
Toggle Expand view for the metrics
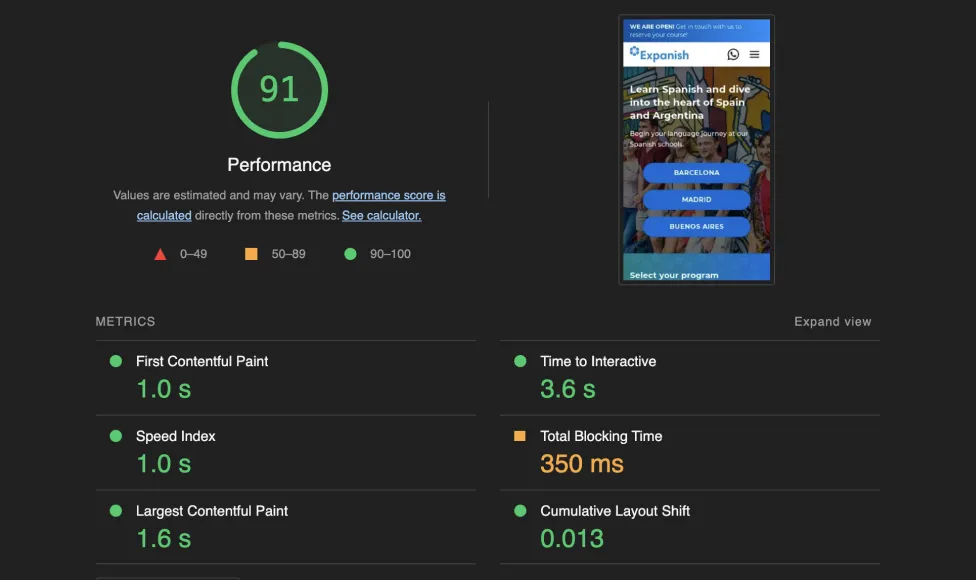click(x=832, y=322)
